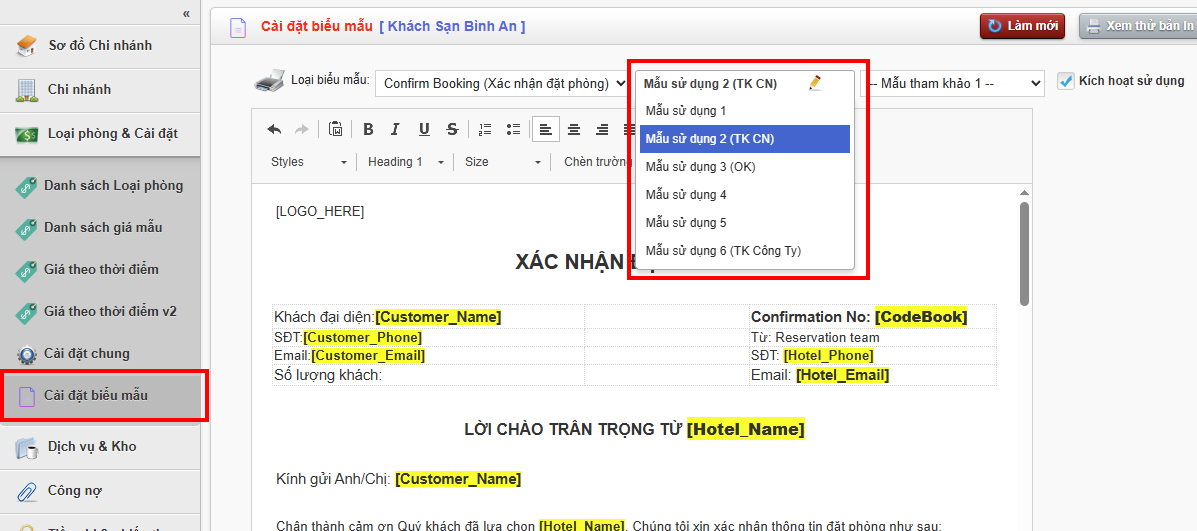Click the Bold formatting icon
The height and width of the screenshot is (531, 1197).
[x=368, y=129]
